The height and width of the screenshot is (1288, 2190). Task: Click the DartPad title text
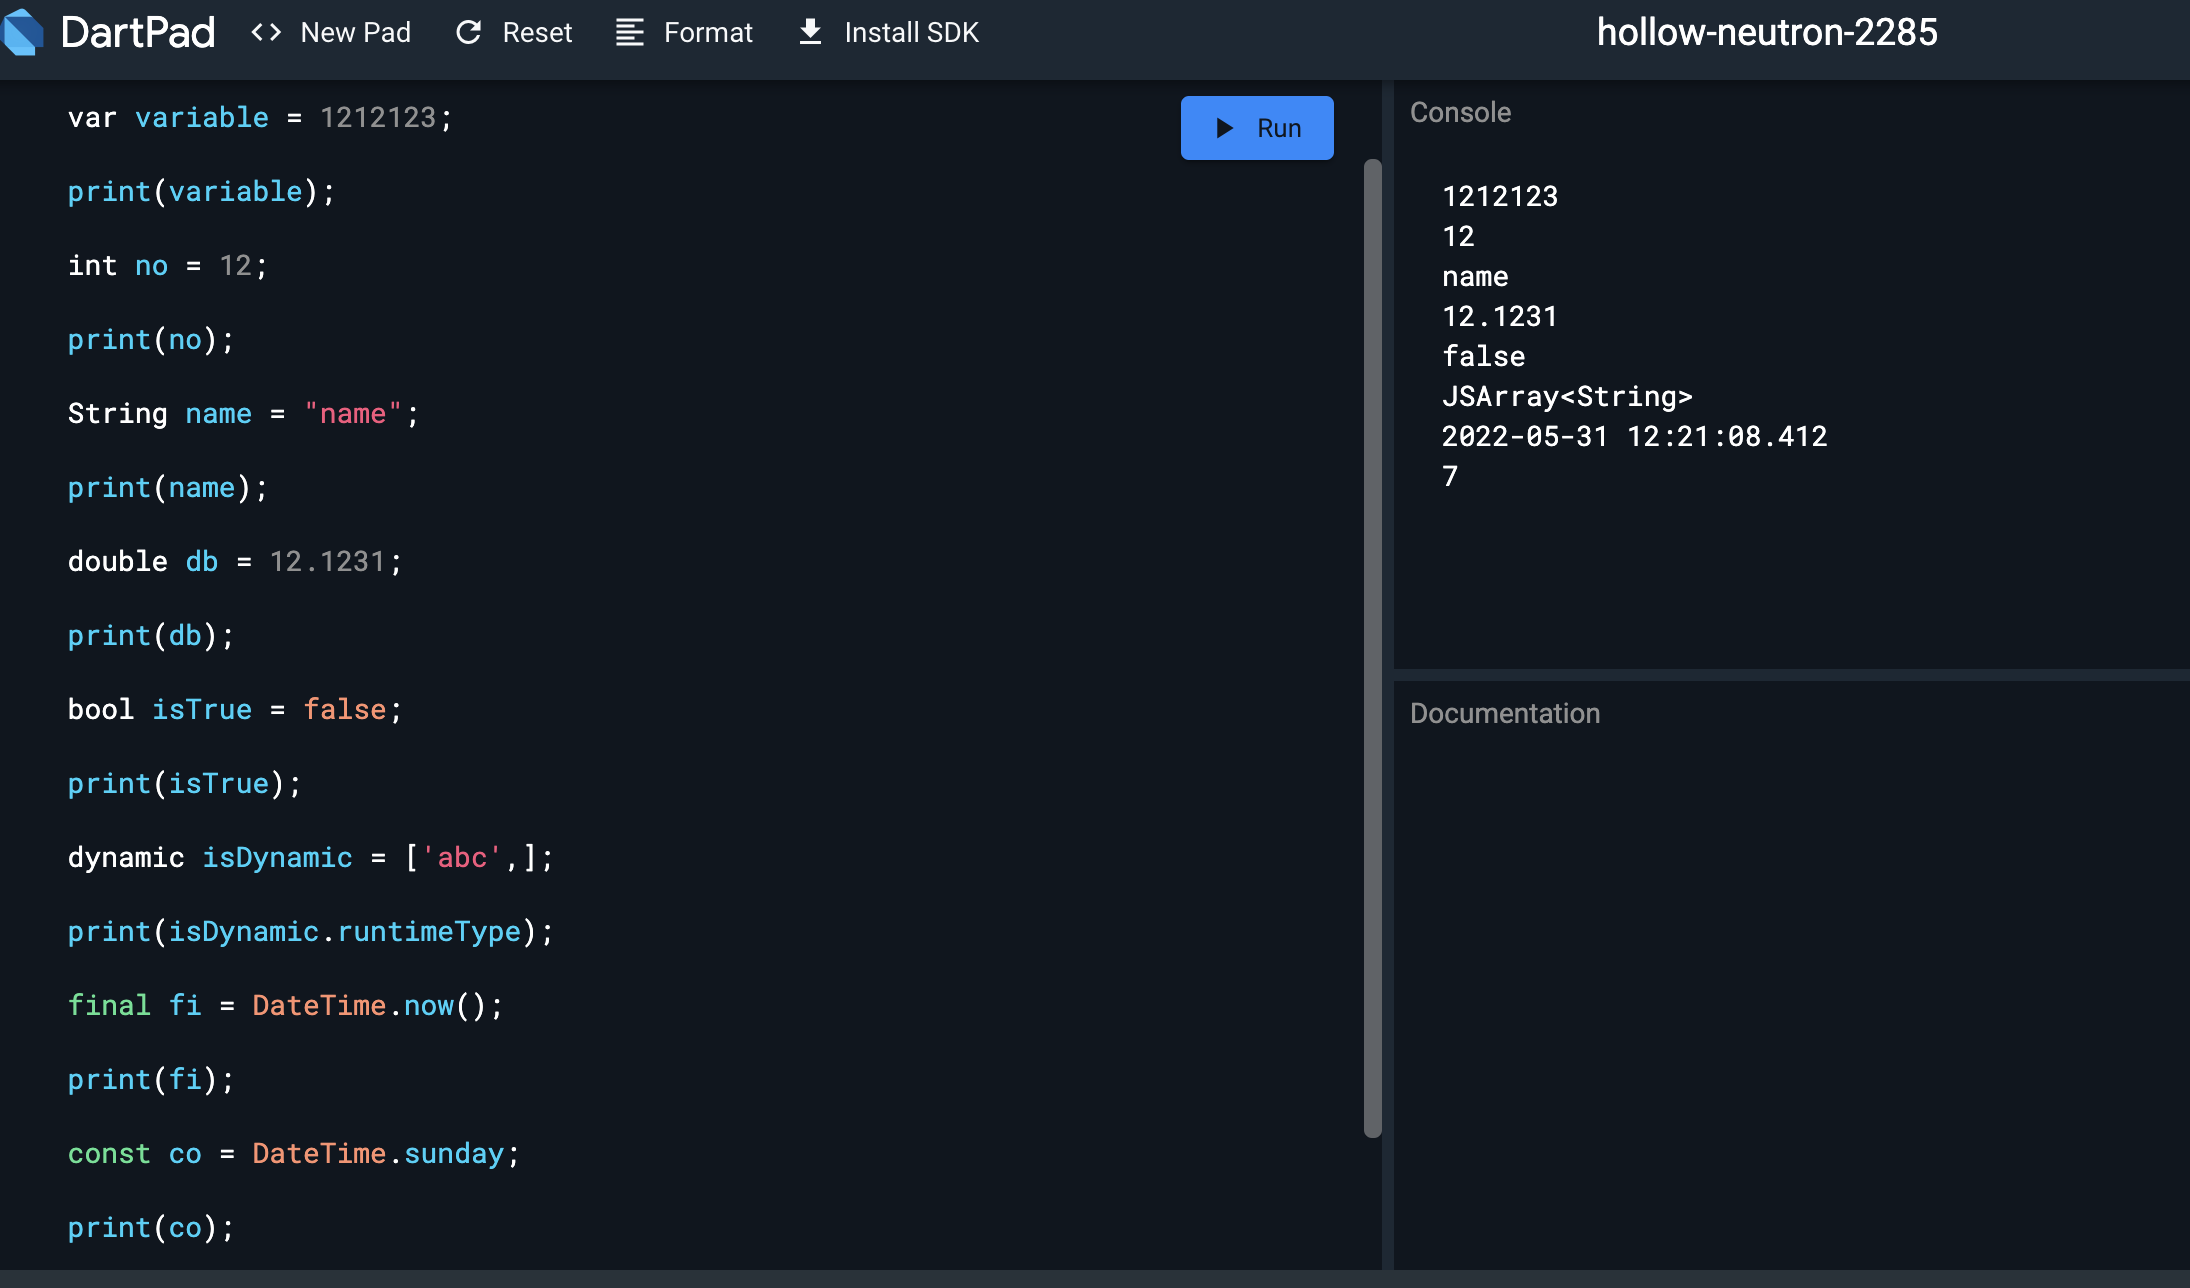pyautogui.click(x=138, y=32)
